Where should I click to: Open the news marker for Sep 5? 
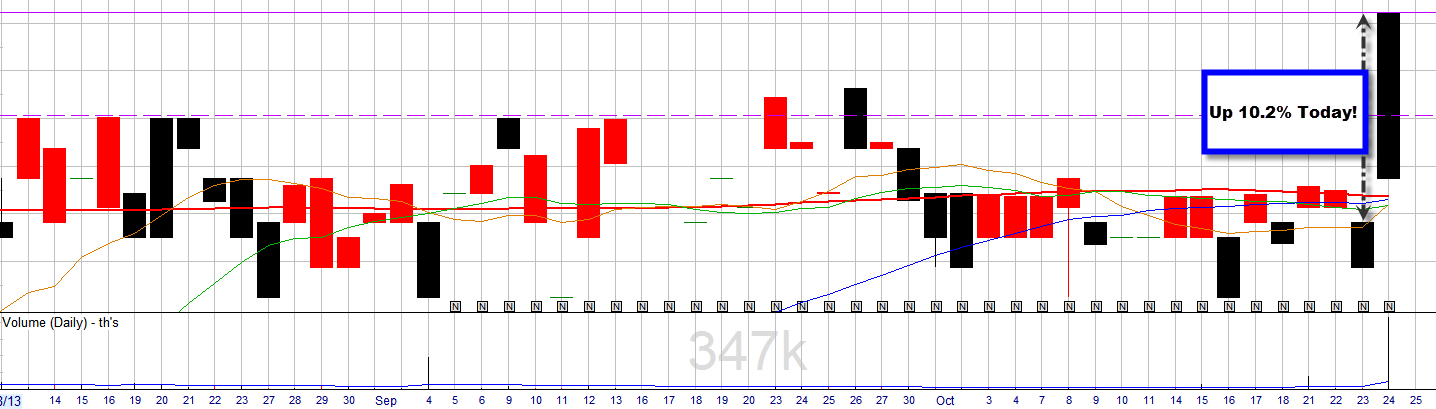[x=455, y=306]
